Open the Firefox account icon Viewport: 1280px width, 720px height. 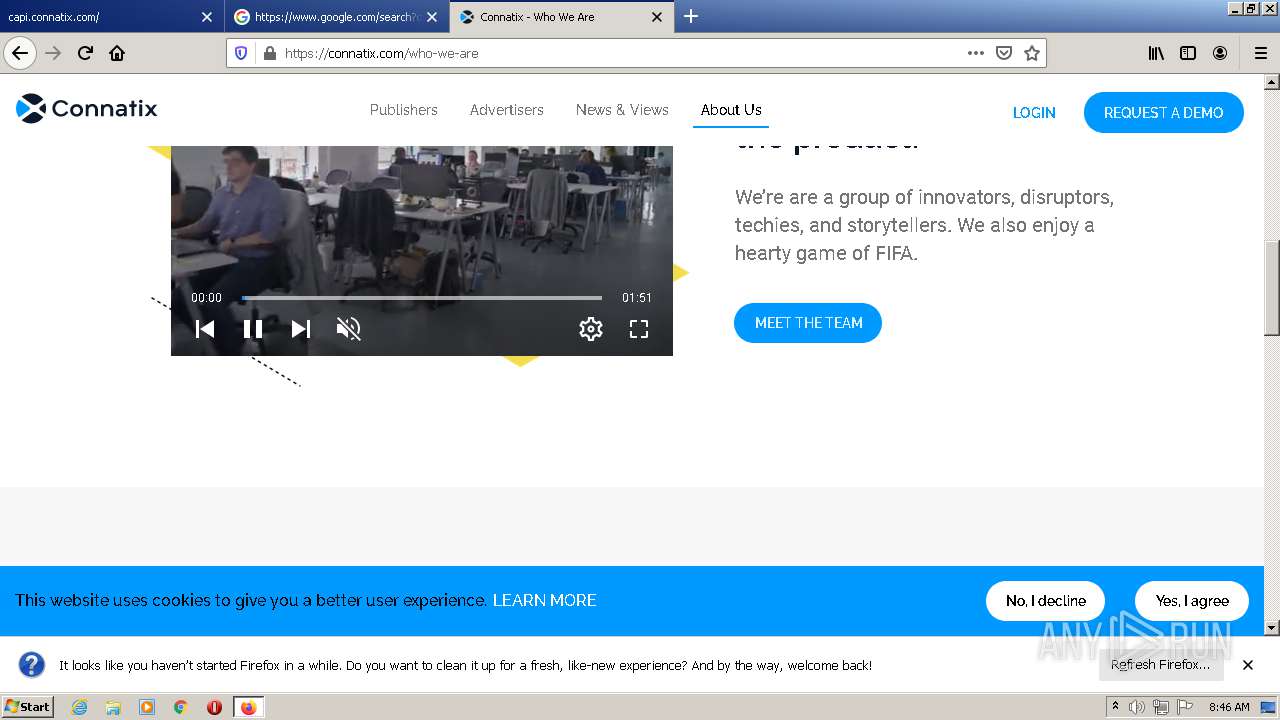point(1220,53)
